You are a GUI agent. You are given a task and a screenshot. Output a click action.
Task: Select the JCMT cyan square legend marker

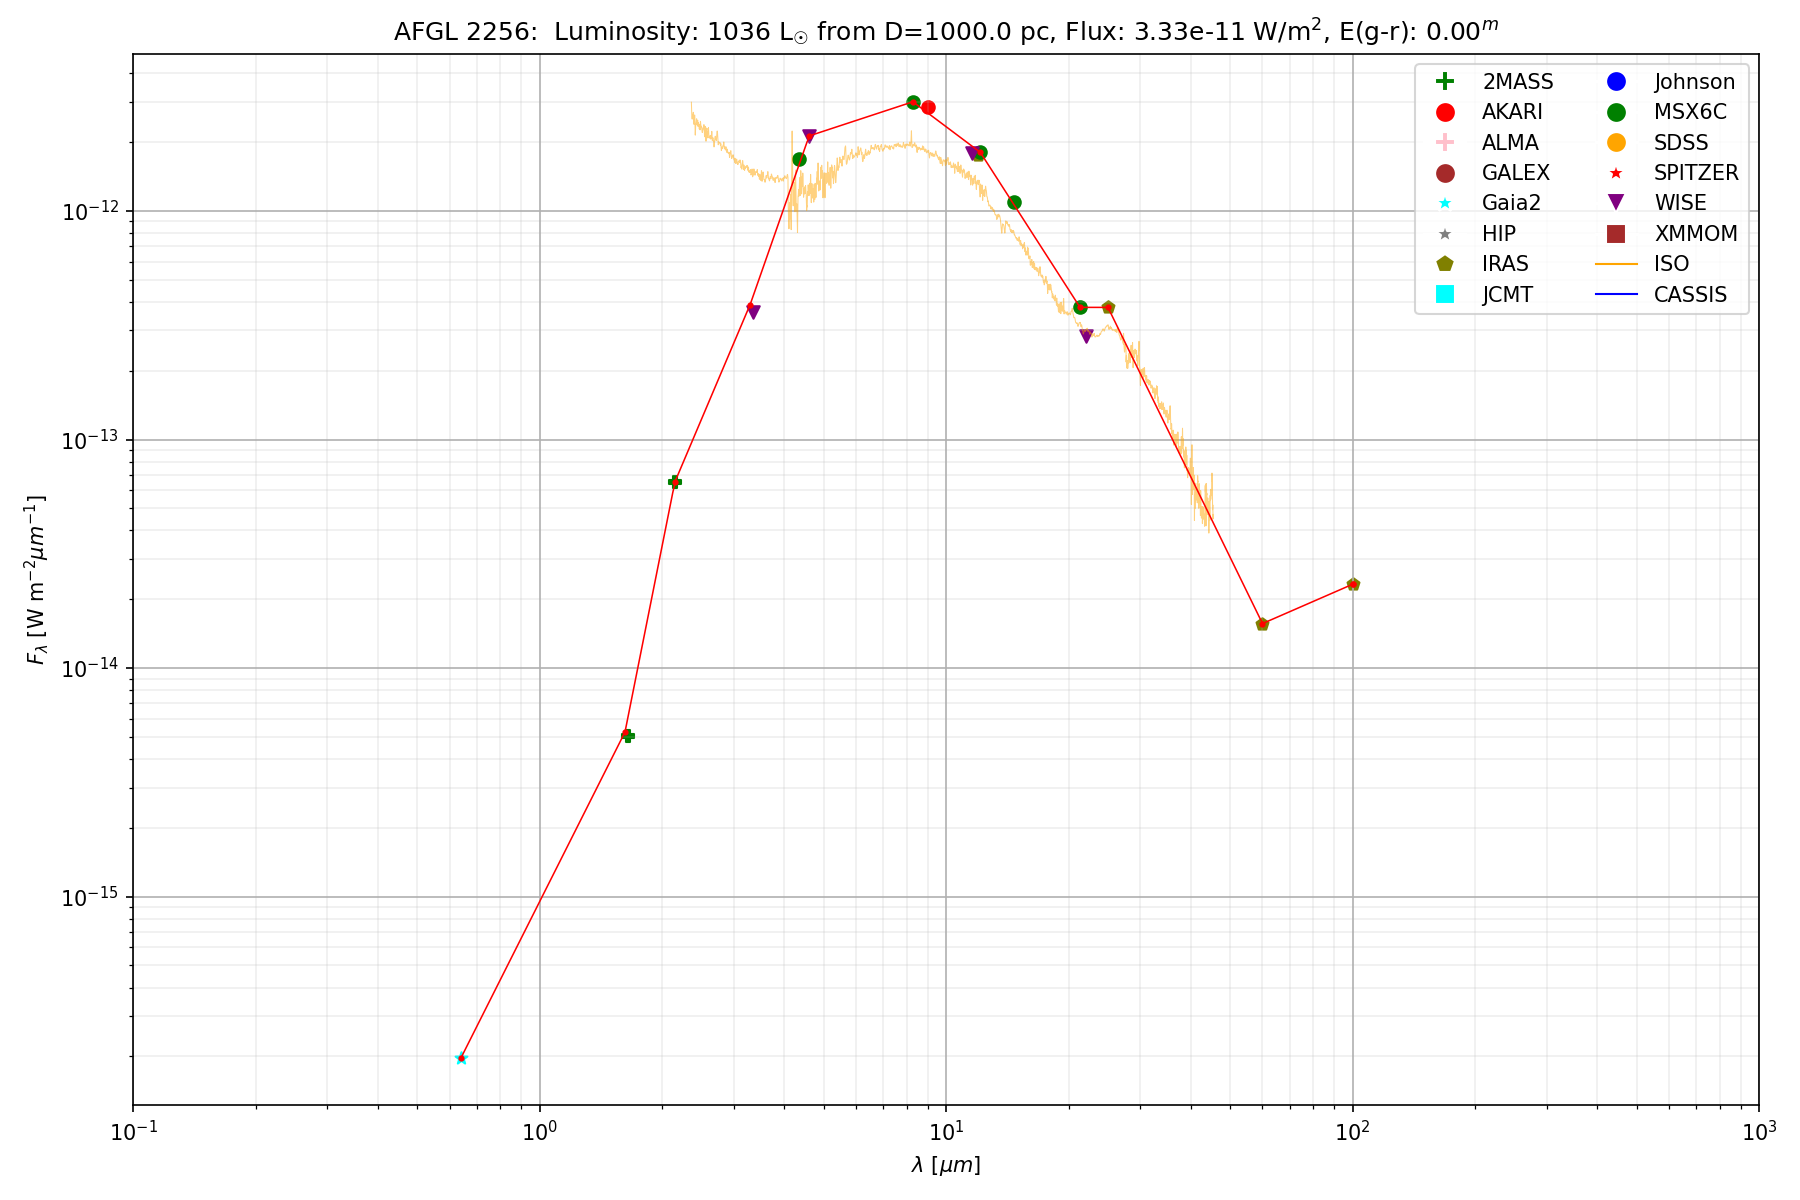click(1444, 294)
